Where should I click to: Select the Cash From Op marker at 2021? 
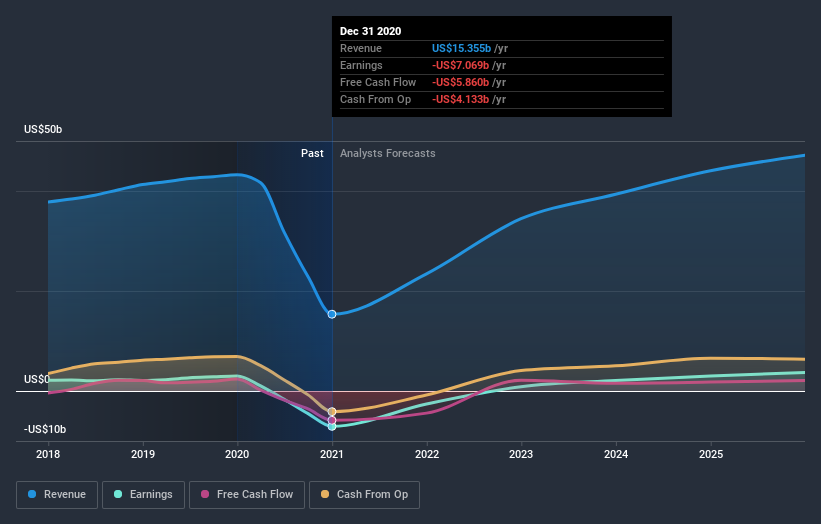coord(332,412)
